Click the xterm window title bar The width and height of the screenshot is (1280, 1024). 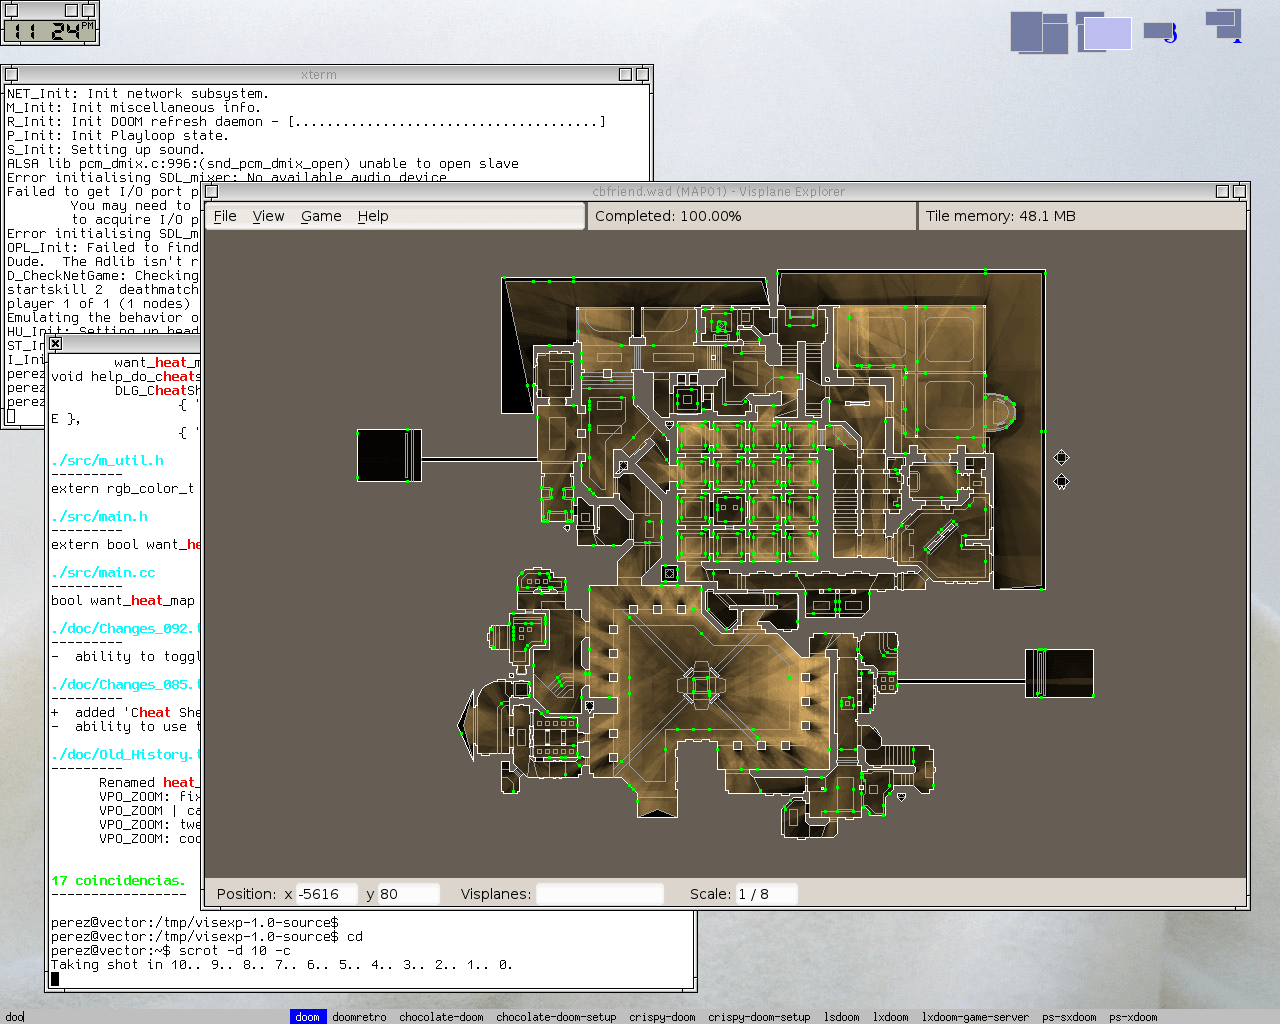click(x=318, y=74)
